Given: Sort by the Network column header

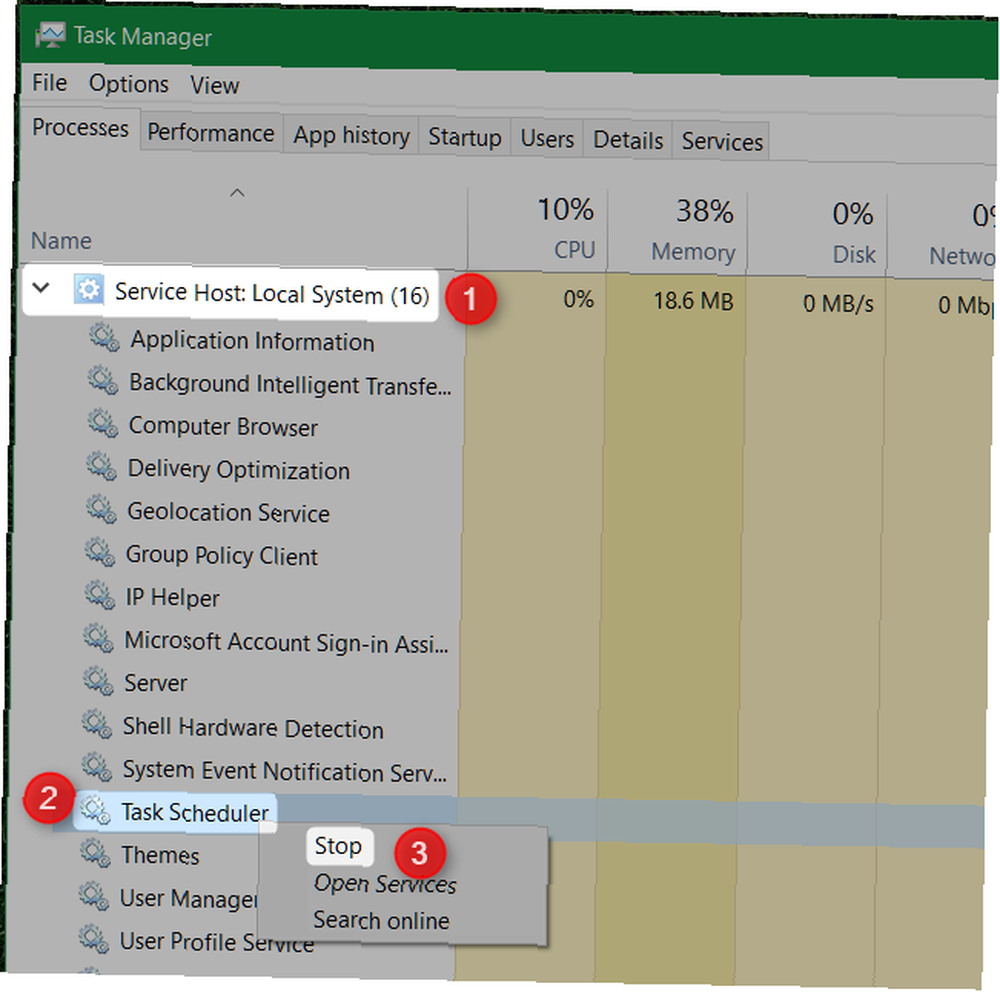Looking at the screenshot, I should (962, 256).
